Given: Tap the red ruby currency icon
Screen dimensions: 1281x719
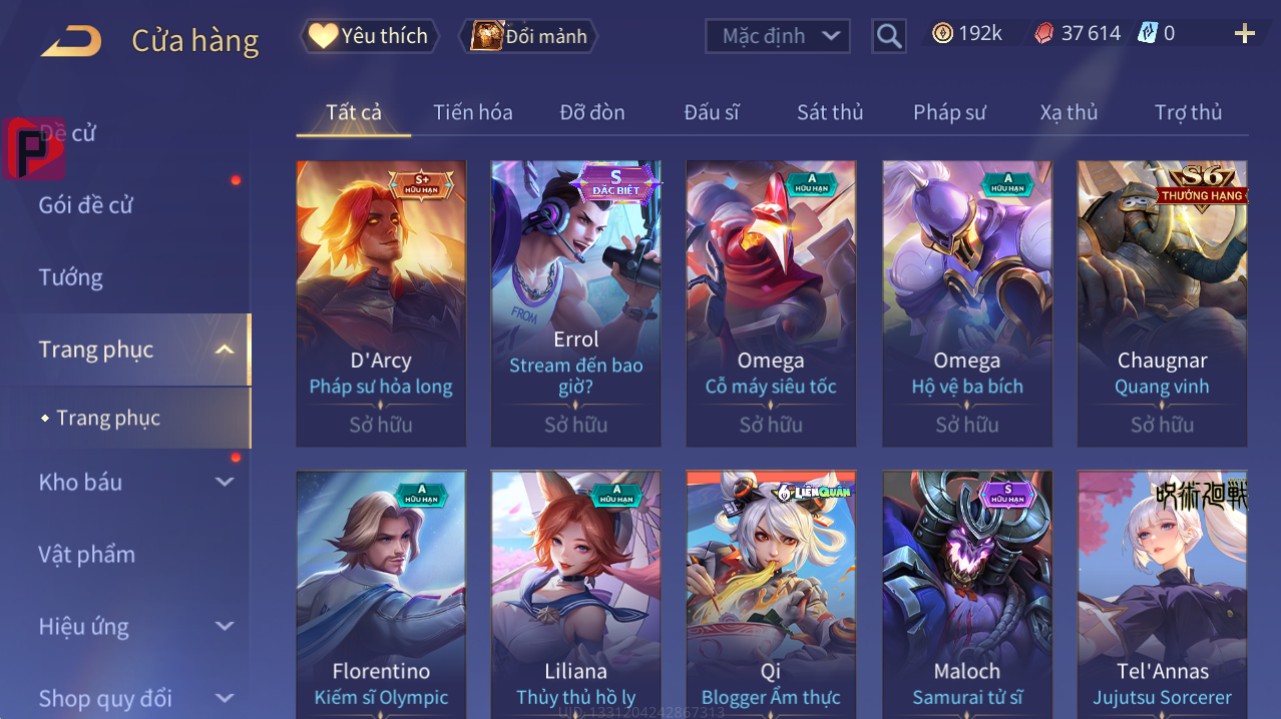Looking at the screenshot, I should 1043,34.
